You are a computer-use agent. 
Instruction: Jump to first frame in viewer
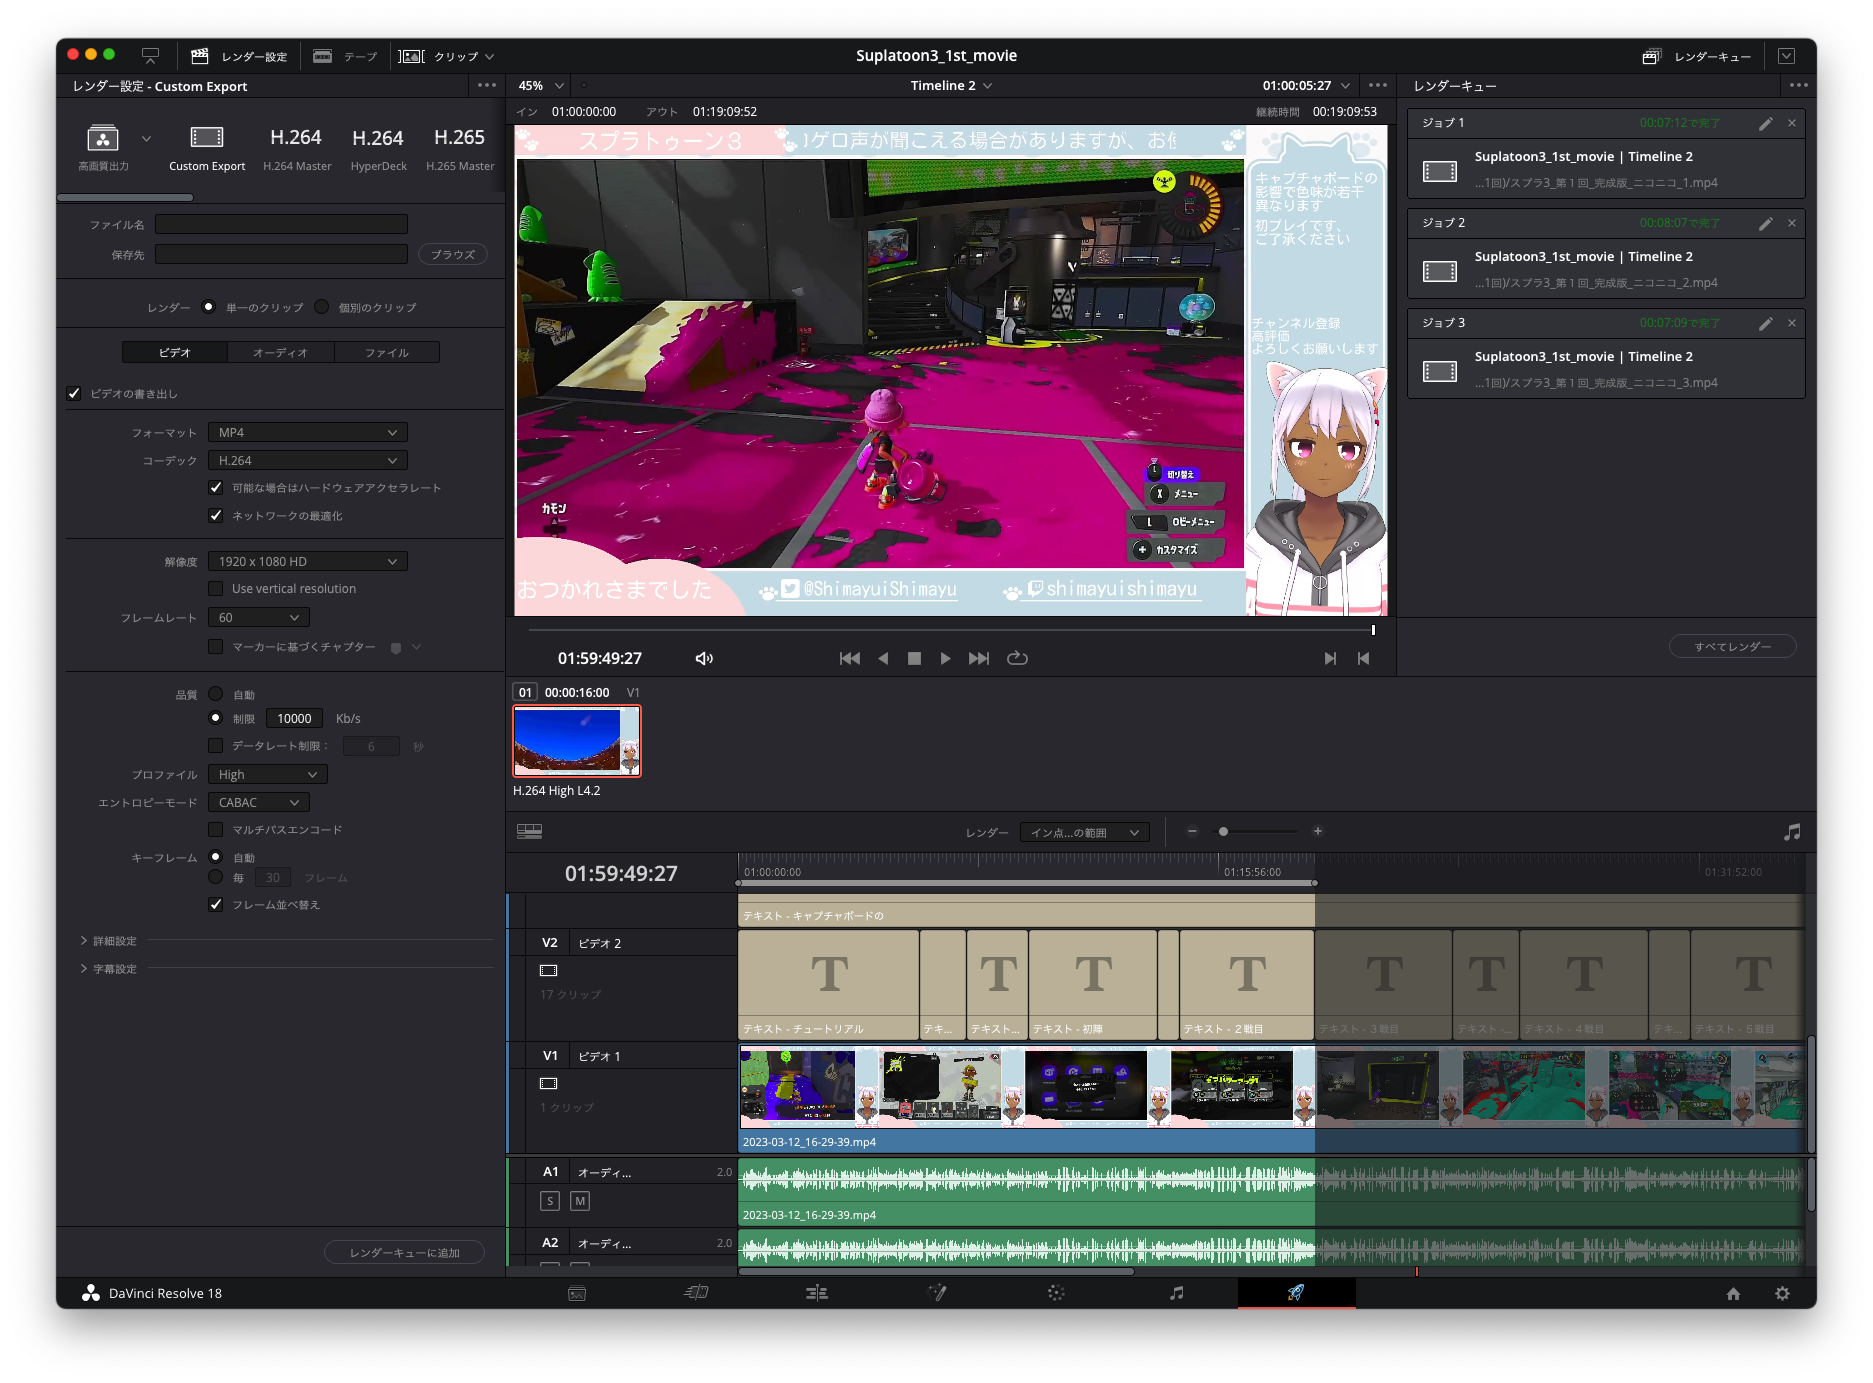click(x=849, y=658)
